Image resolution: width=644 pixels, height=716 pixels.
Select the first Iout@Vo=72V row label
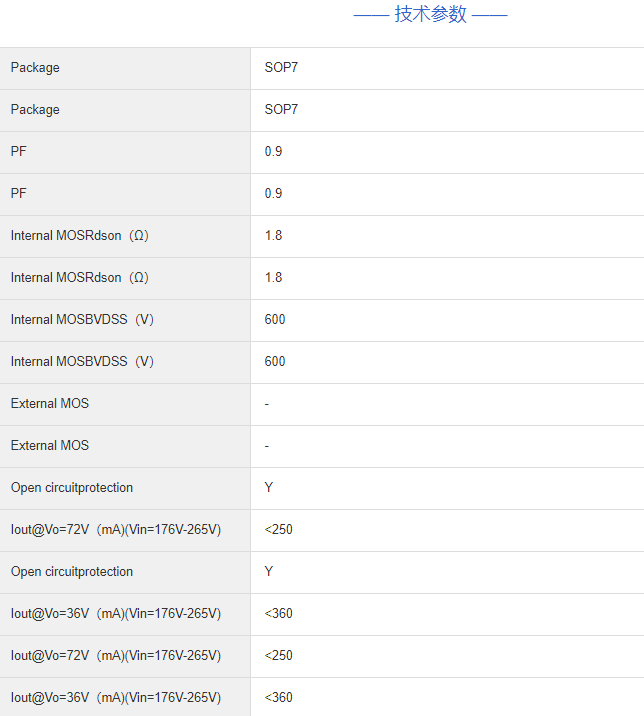coord(116,530)
